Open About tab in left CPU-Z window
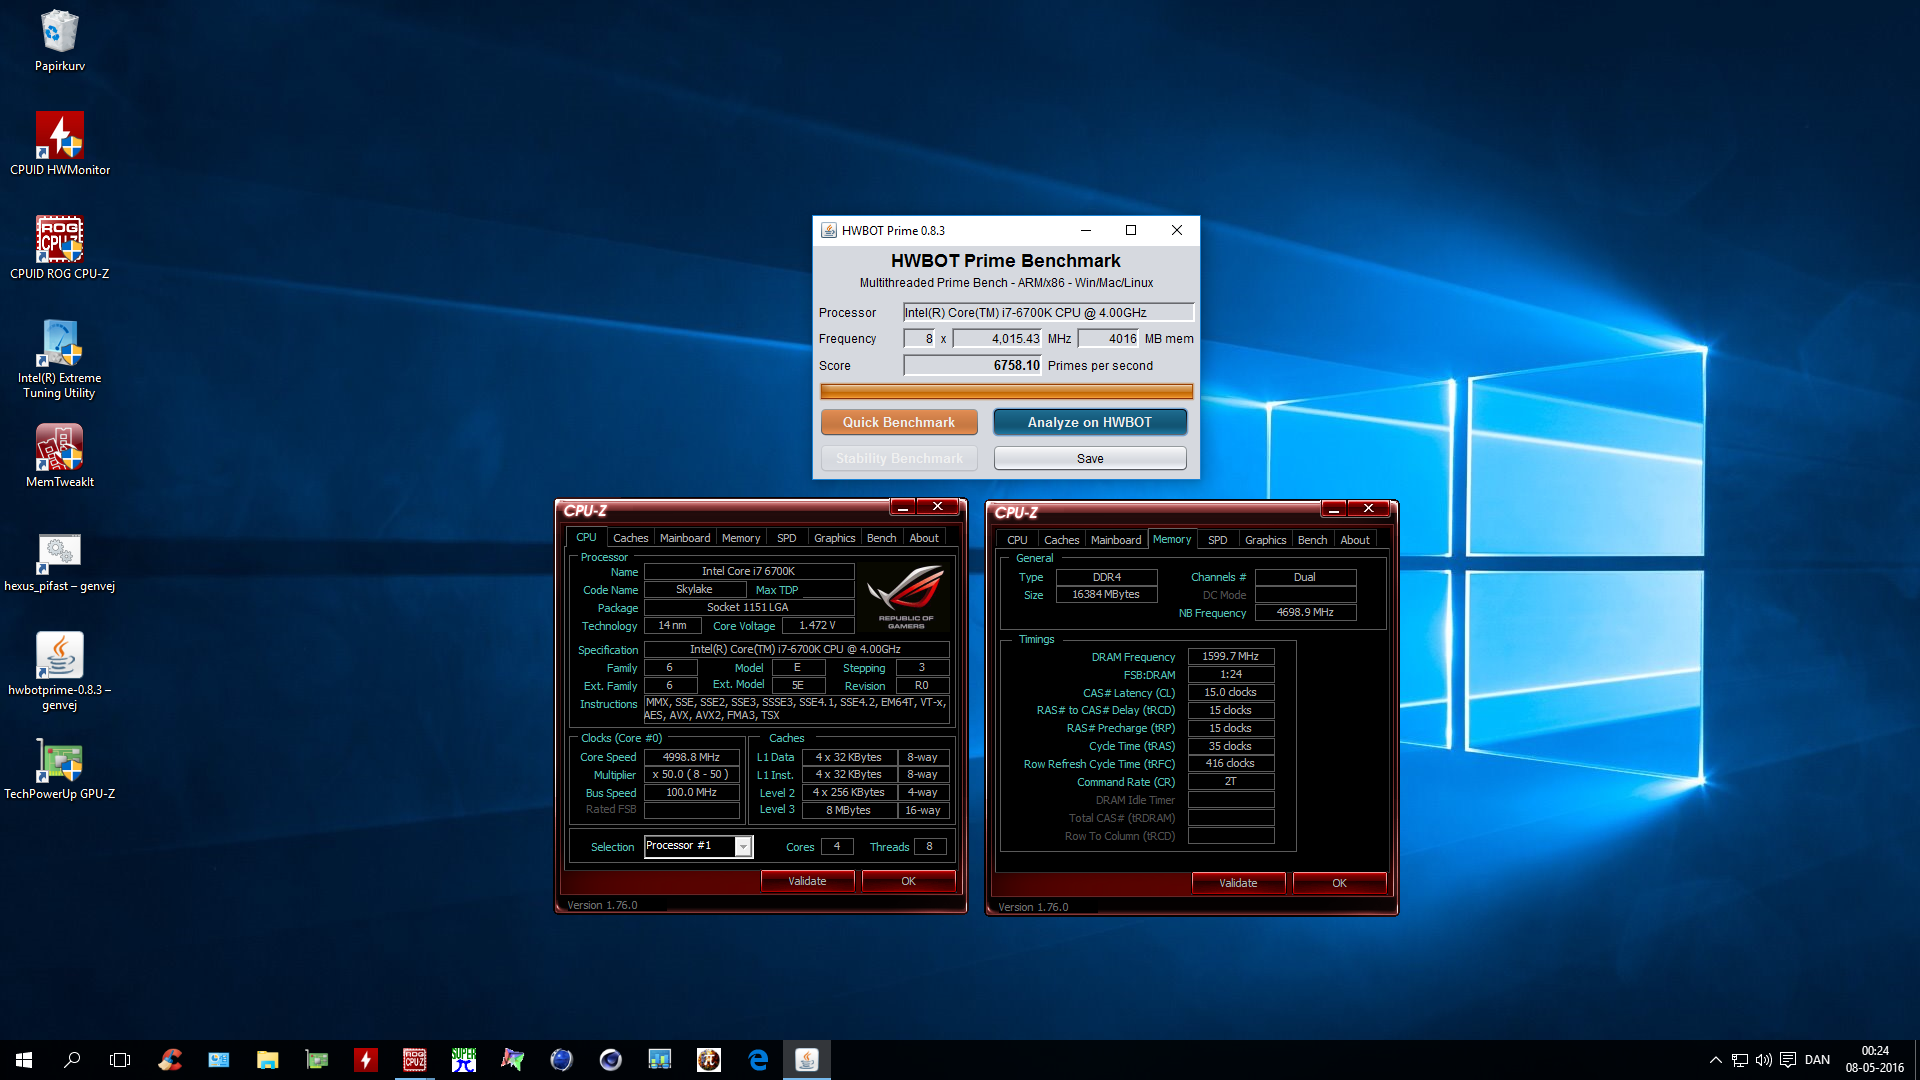 click(924, 538)
